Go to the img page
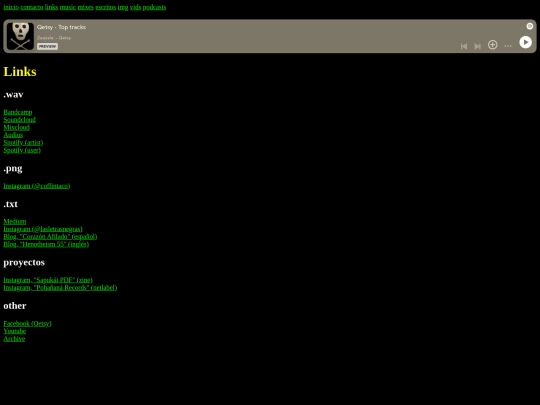 (x=123, y=7)
